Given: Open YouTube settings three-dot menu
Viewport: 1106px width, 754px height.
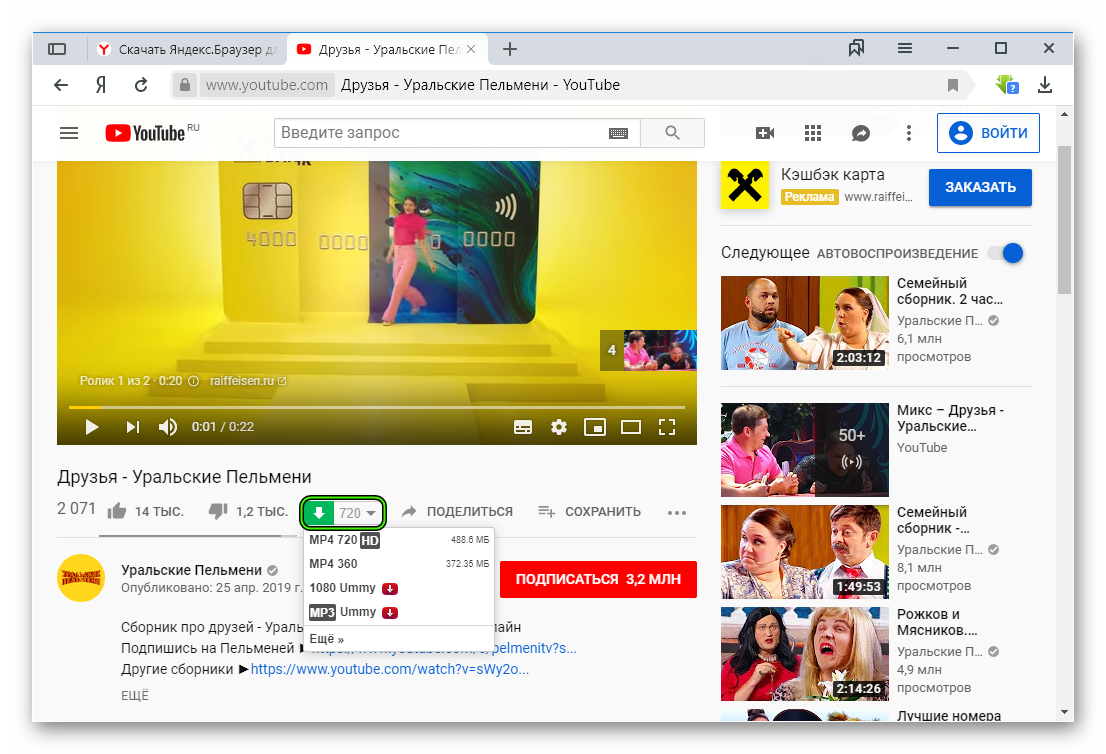Looking at the screenshot, I should click(x=908, y=133).
